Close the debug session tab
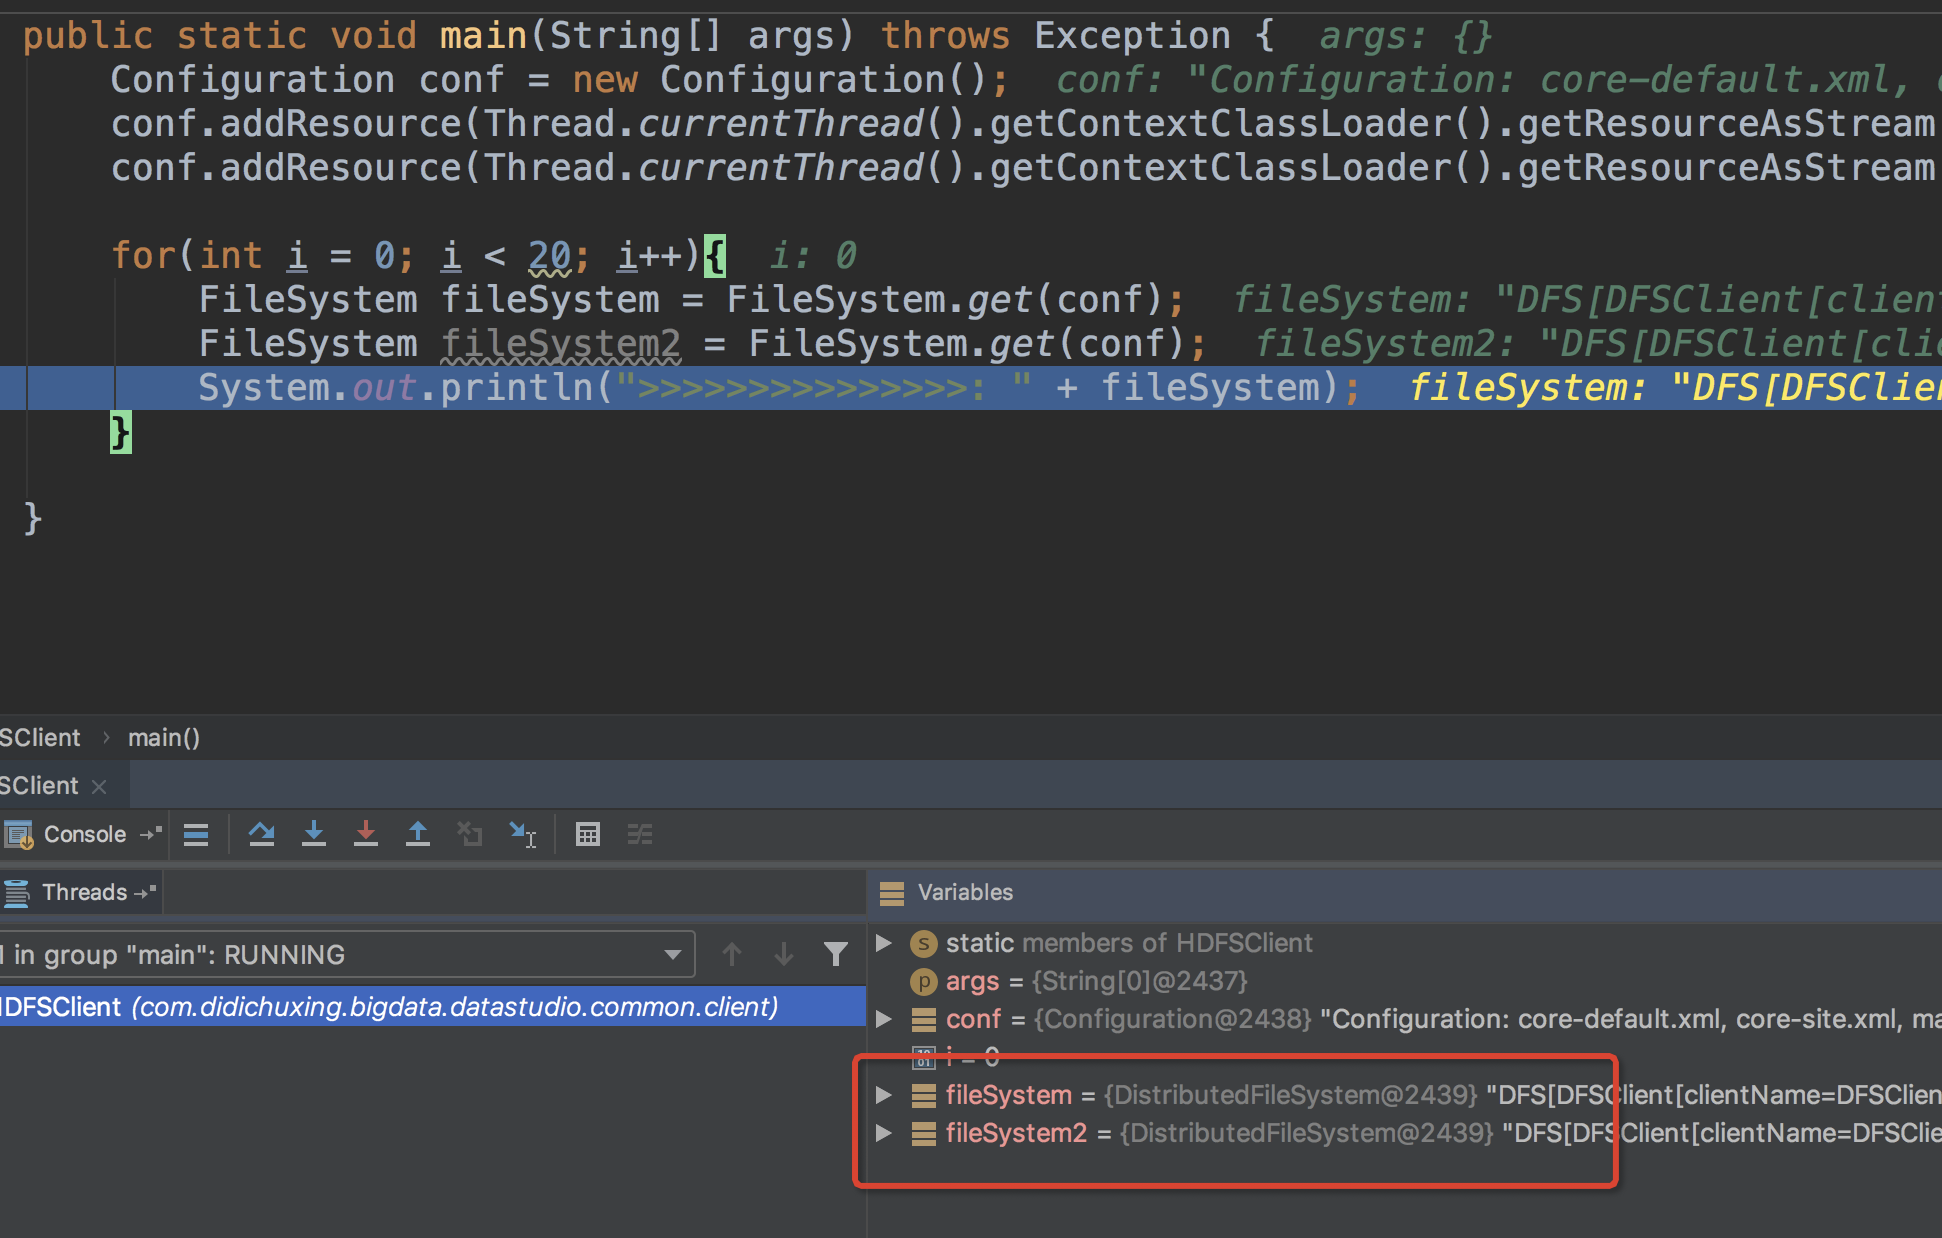Viewport: 1942px width, 1238px height. pos(99,787)
